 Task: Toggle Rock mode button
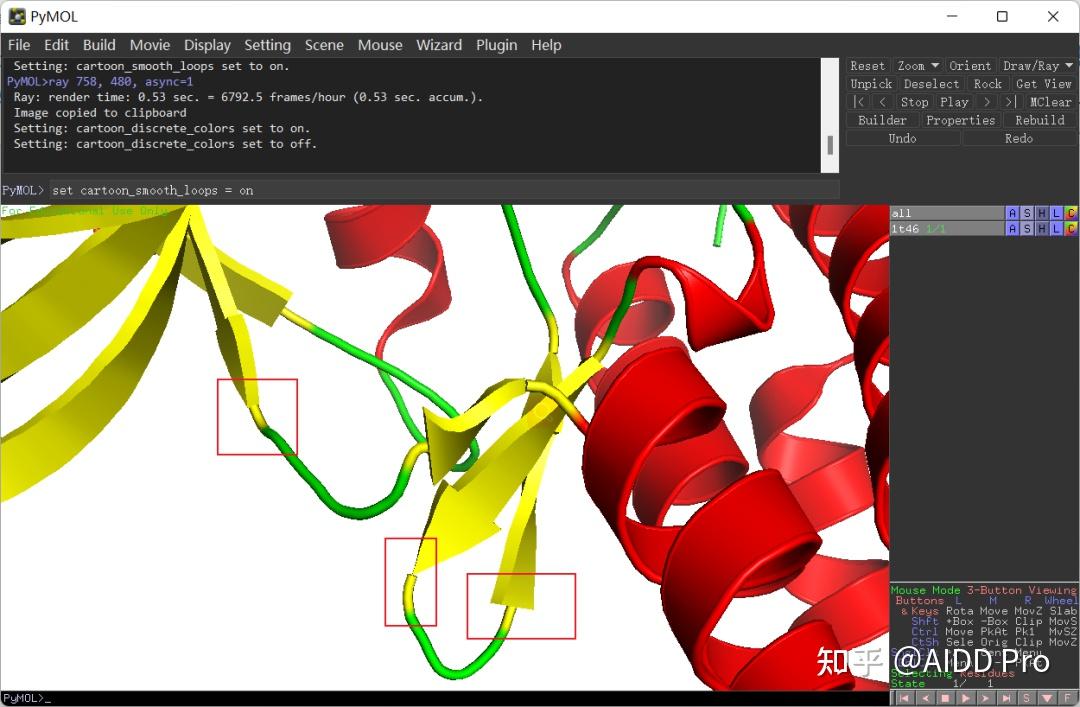coord(987,83)
